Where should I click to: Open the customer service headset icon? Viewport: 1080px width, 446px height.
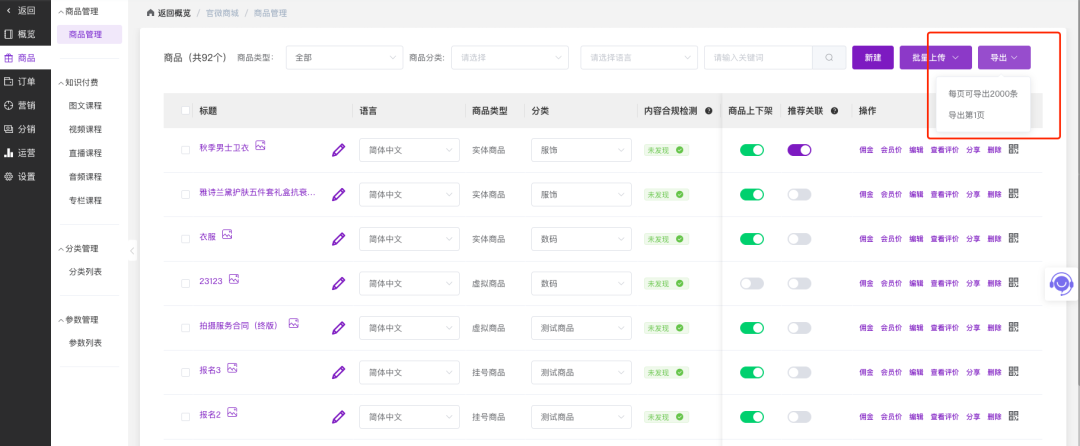(1060, 283)
